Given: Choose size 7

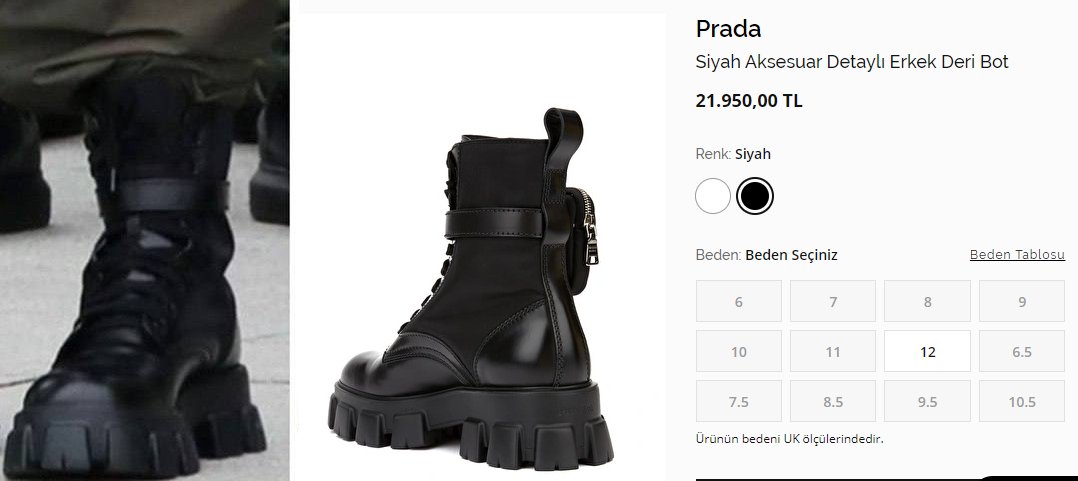Looking at the screenshot, I should [832, 301].
